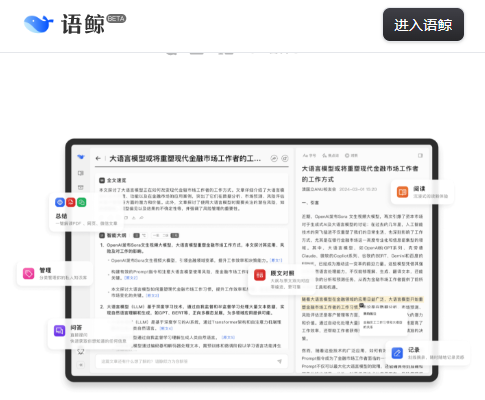This screenshot has height=400, width=485.
Task: Click the red PDF icon above 总结
Action: coord(71,202)
